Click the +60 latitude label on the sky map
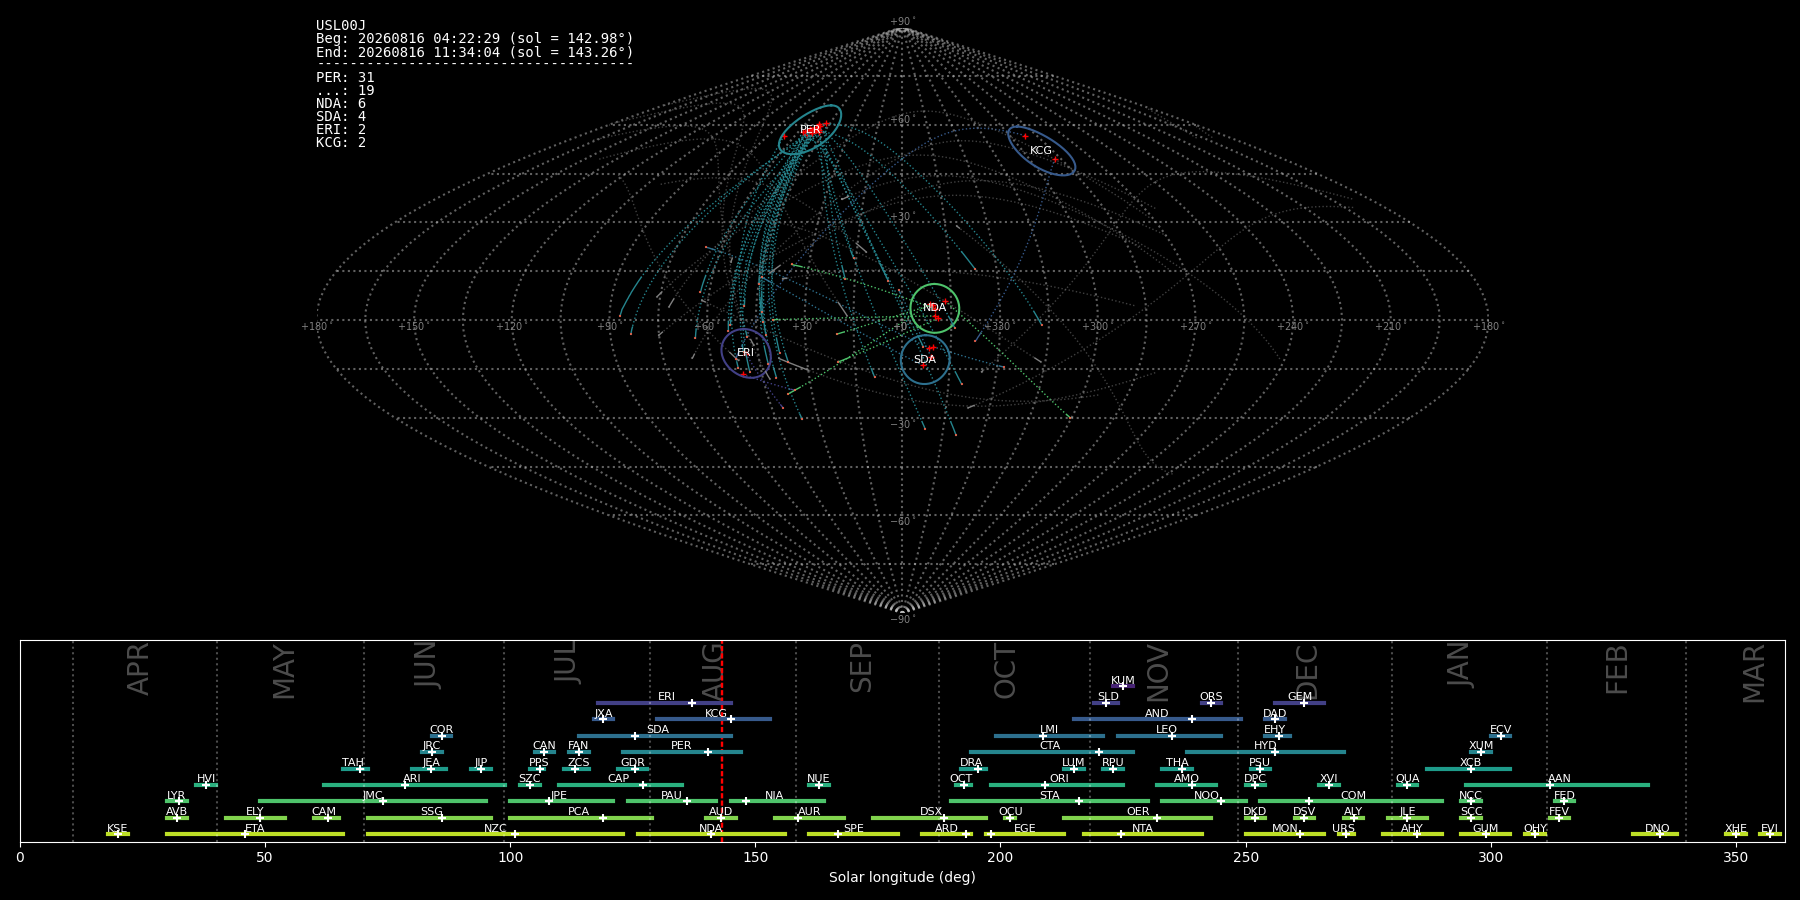1800x900 pixels. (902, 120)
